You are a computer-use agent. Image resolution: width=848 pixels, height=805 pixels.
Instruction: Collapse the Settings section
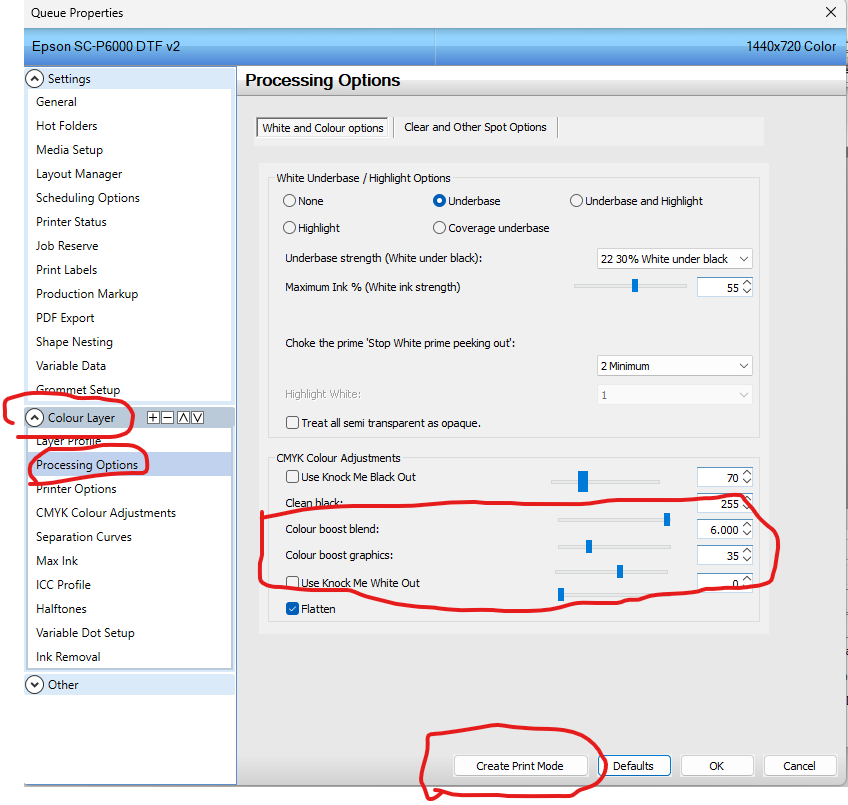(x=35, y=78)
